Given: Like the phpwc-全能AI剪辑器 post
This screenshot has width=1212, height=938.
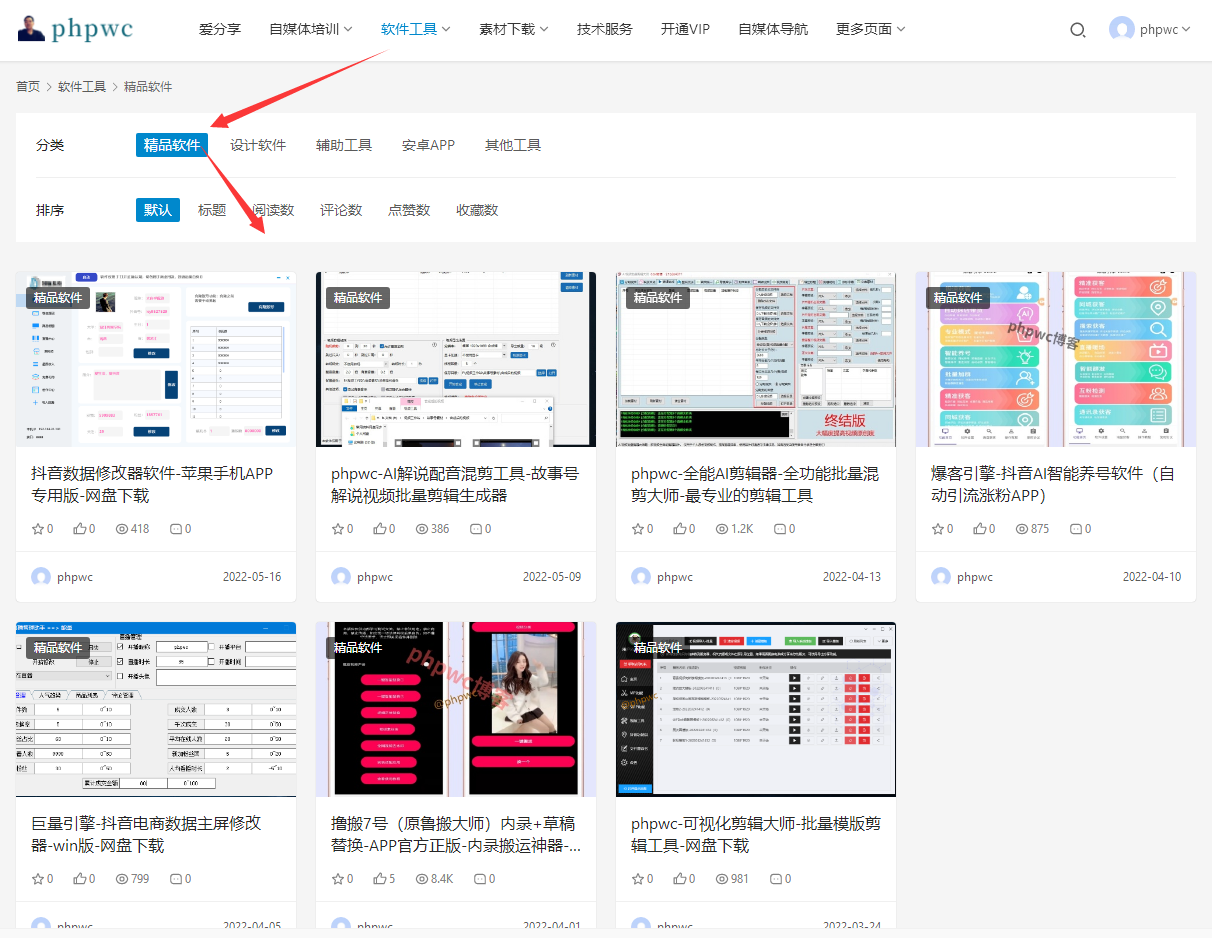Looking at the screenshot, I should (x=680, y=529).
